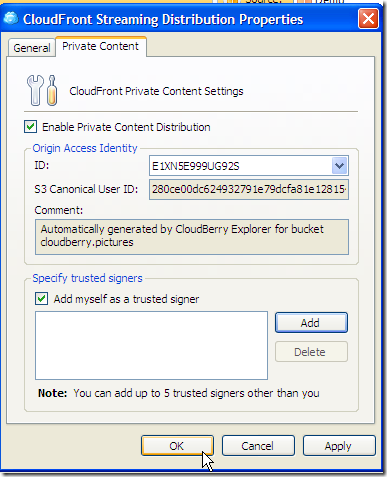Screen dimensions: 387x477
Task: Uncheck Add myself as a trusted signer
Action: click(42, 299)
